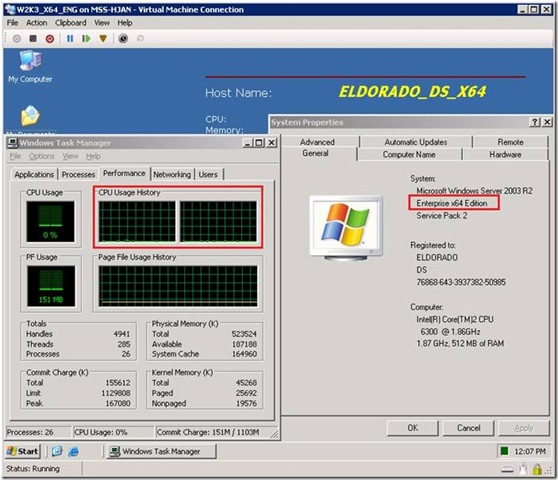Switch to the Networking tab
Screen dimensions: 558x480
pyautogui.click(x=172, y=174)
